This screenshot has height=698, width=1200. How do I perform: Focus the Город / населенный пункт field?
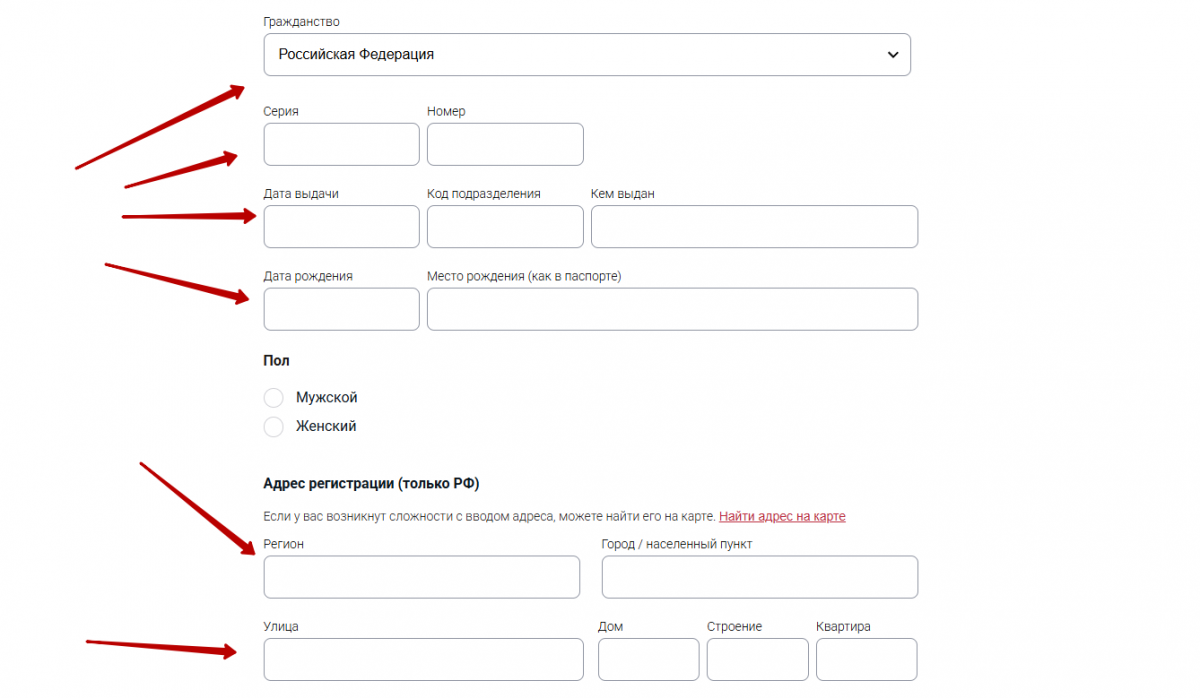[x=759, y=577]
